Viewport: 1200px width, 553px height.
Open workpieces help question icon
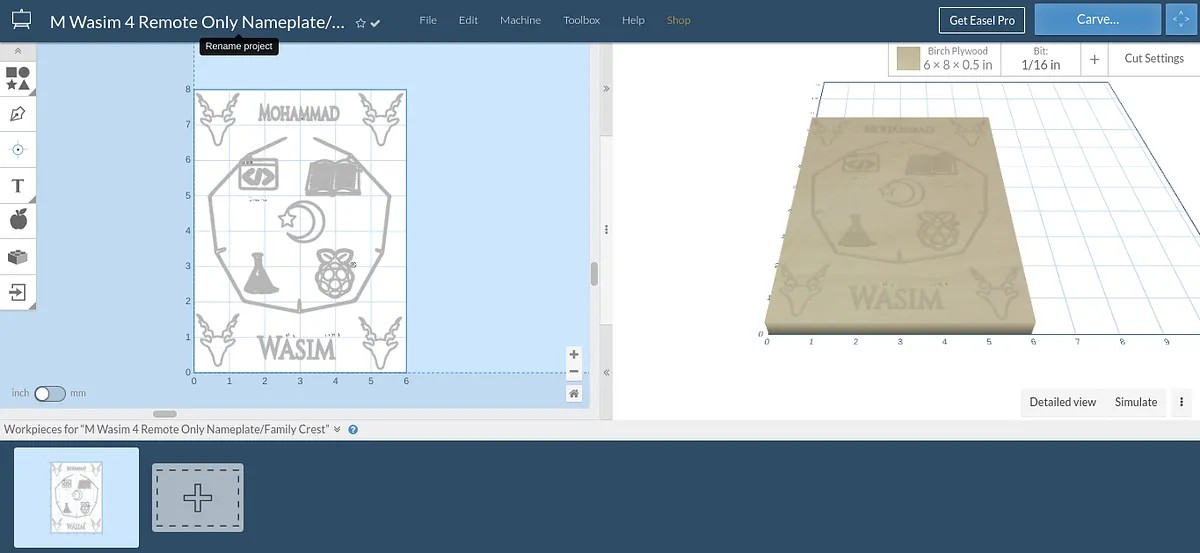pyautogui.click(x=353, y=429)
